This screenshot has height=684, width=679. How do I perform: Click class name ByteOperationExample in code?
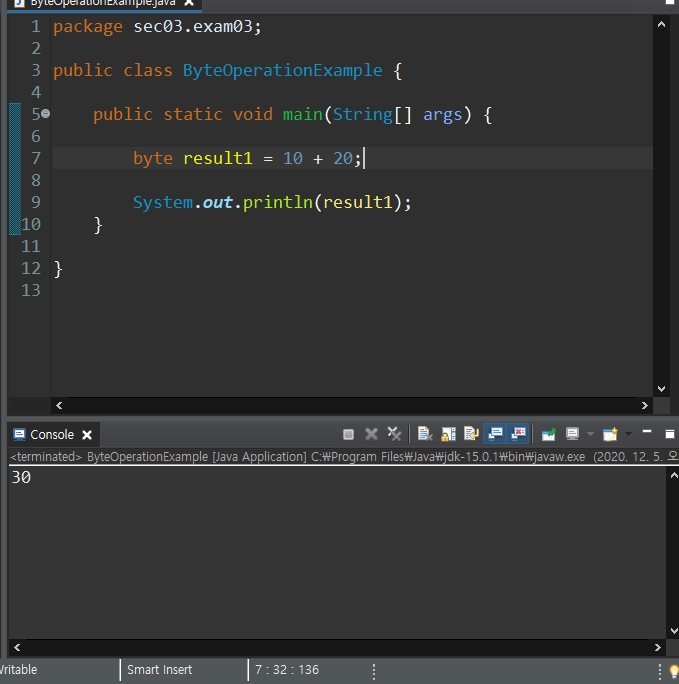tap(283, 71)
